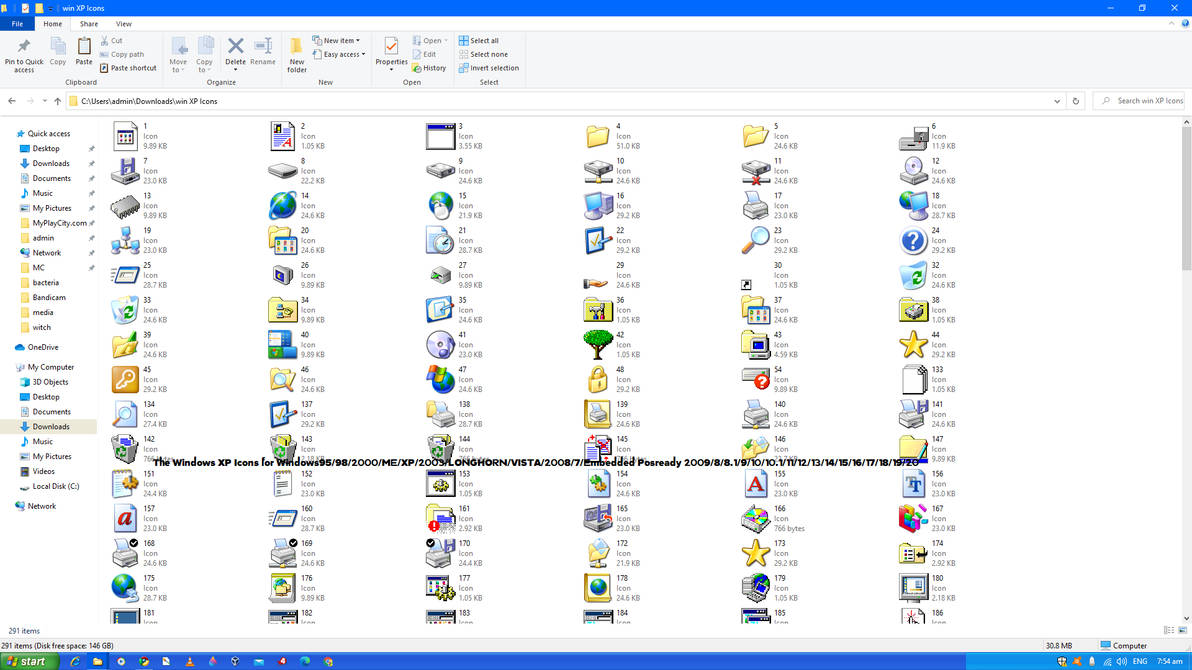Open the File menu

tap(18, 23)
